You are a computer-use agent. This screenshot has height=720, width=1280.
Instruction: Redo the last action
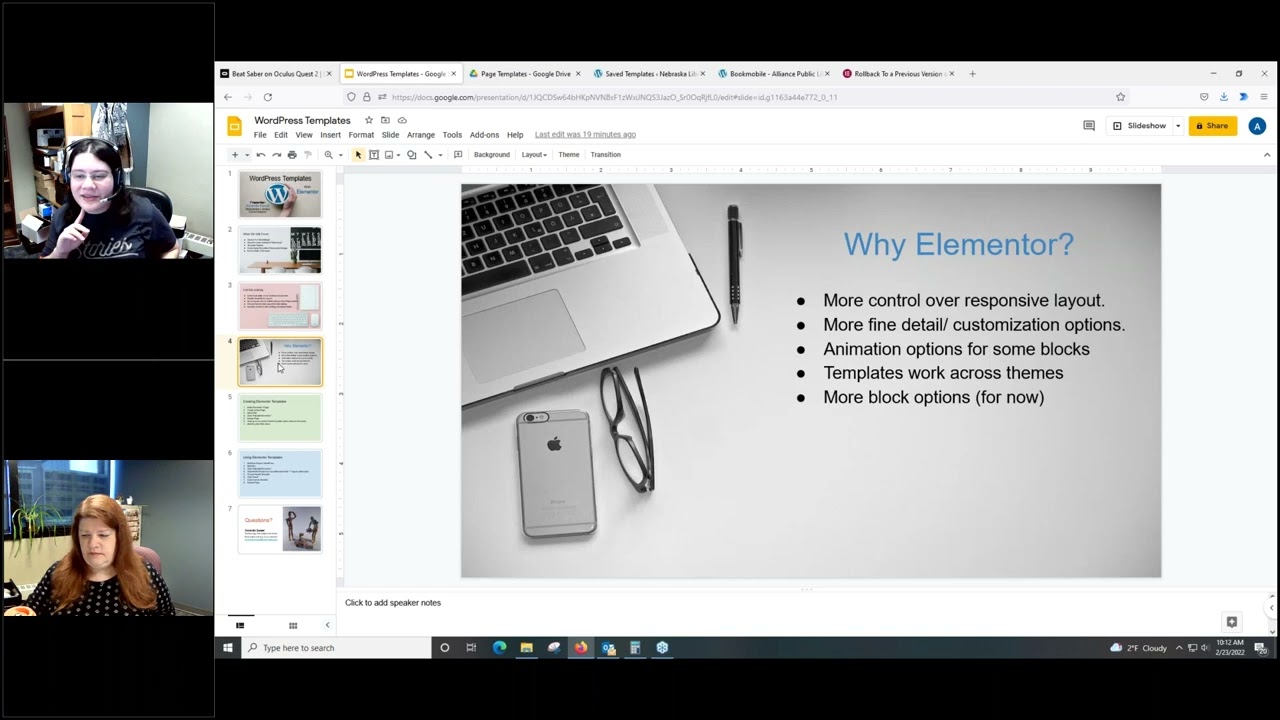pyautogui.click(x=277, y=155)
